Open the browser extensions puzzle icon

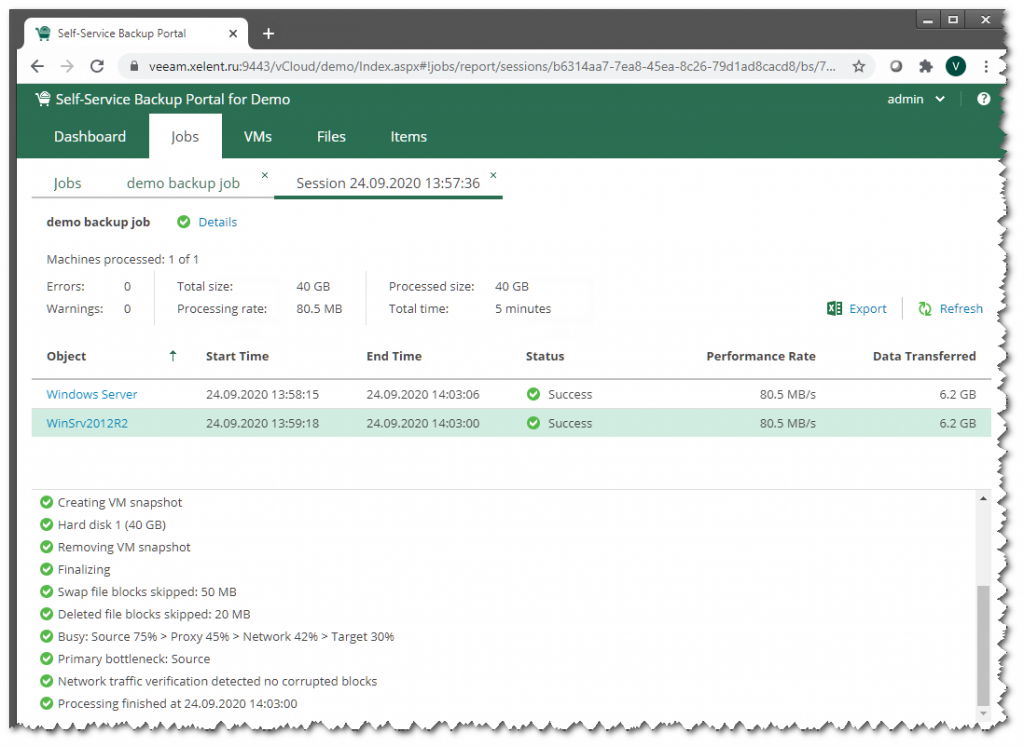[x=925, y=66]
